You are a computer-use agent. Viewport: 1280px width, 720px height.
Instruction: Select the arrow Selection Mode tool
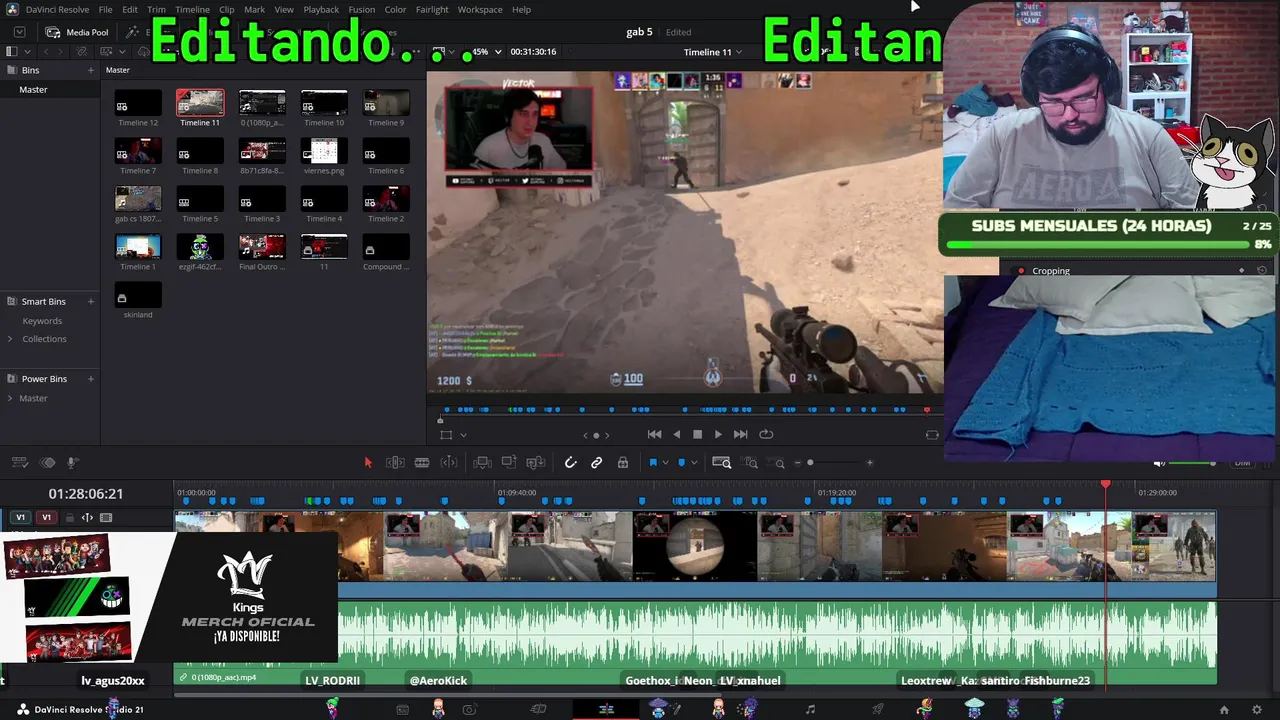coord(368,462)
